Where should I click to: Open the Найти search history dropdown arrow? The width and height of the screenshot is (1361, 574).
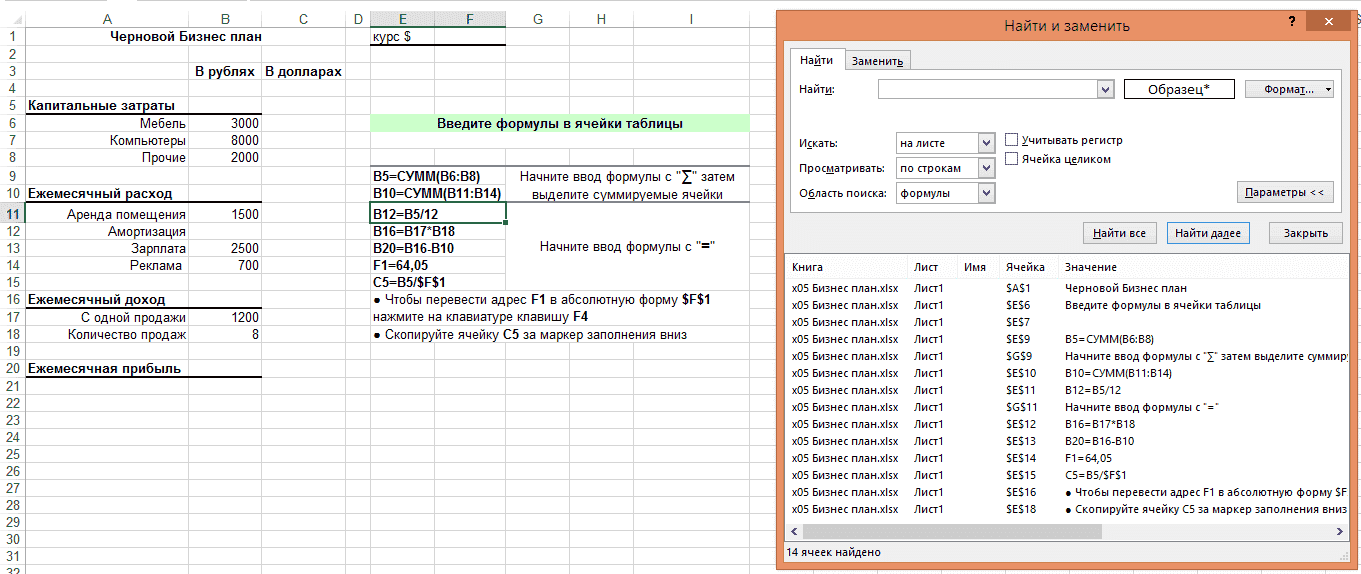pyautogui.click(x=1105, y=90)
